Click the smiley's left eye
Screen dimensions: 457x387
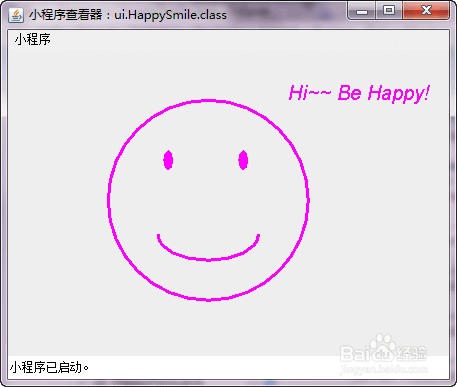coord(168,160)
